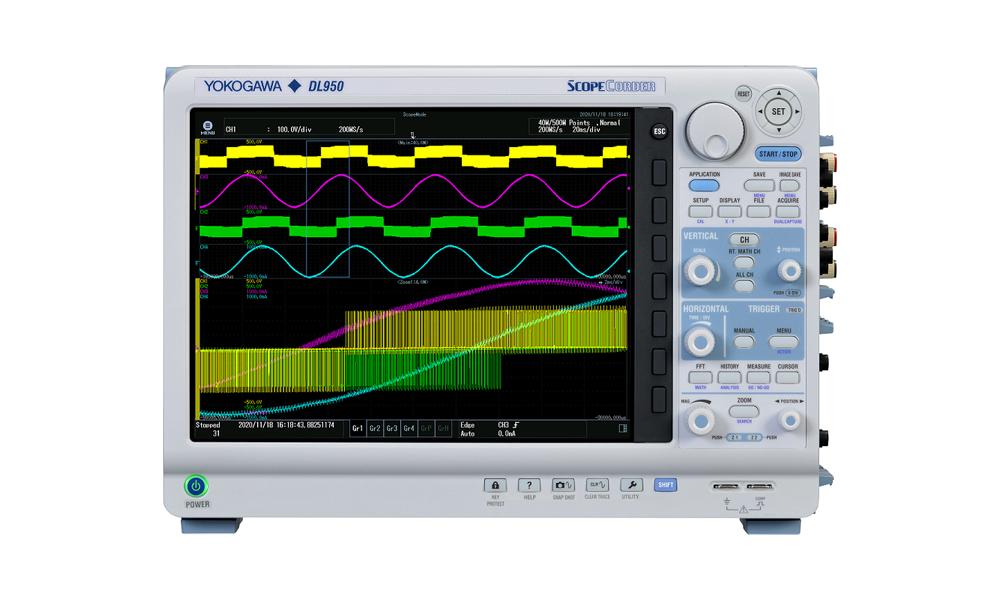
Task: Click the FFT button
Action: [x=700, y=377]
